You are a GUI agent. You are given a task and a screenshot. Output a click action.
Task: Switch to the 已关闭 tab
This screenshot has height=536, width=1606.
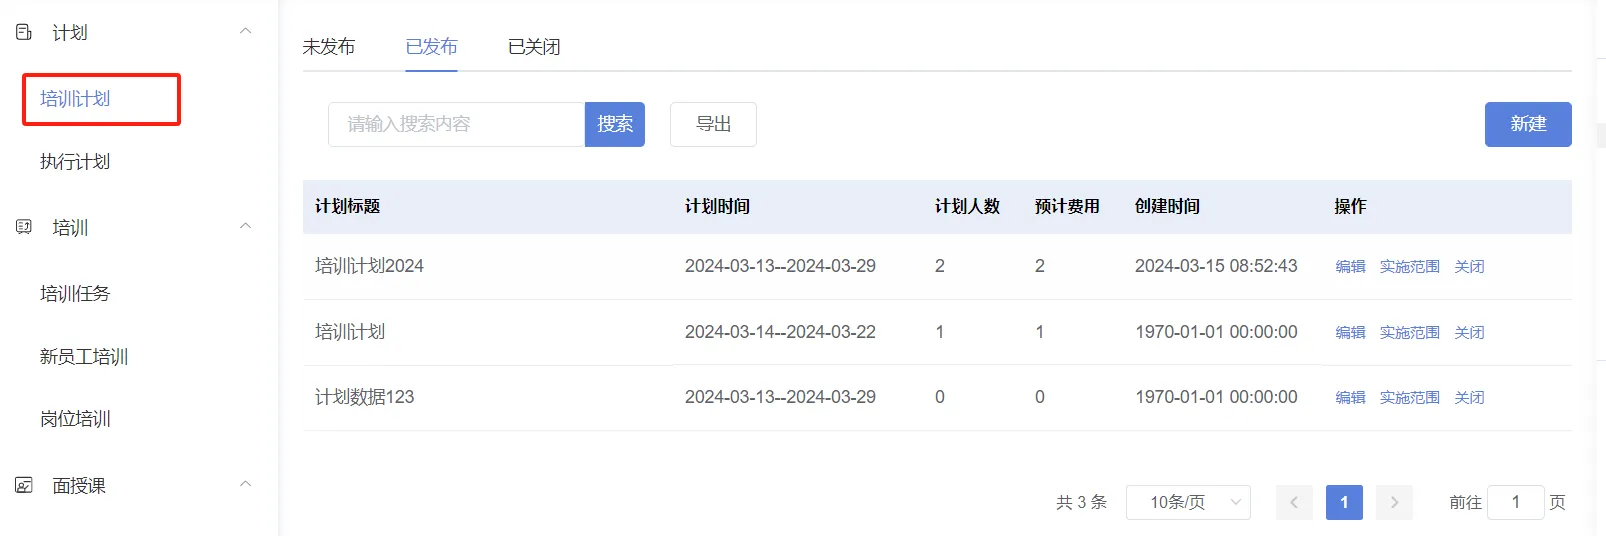tap(534, 46)
